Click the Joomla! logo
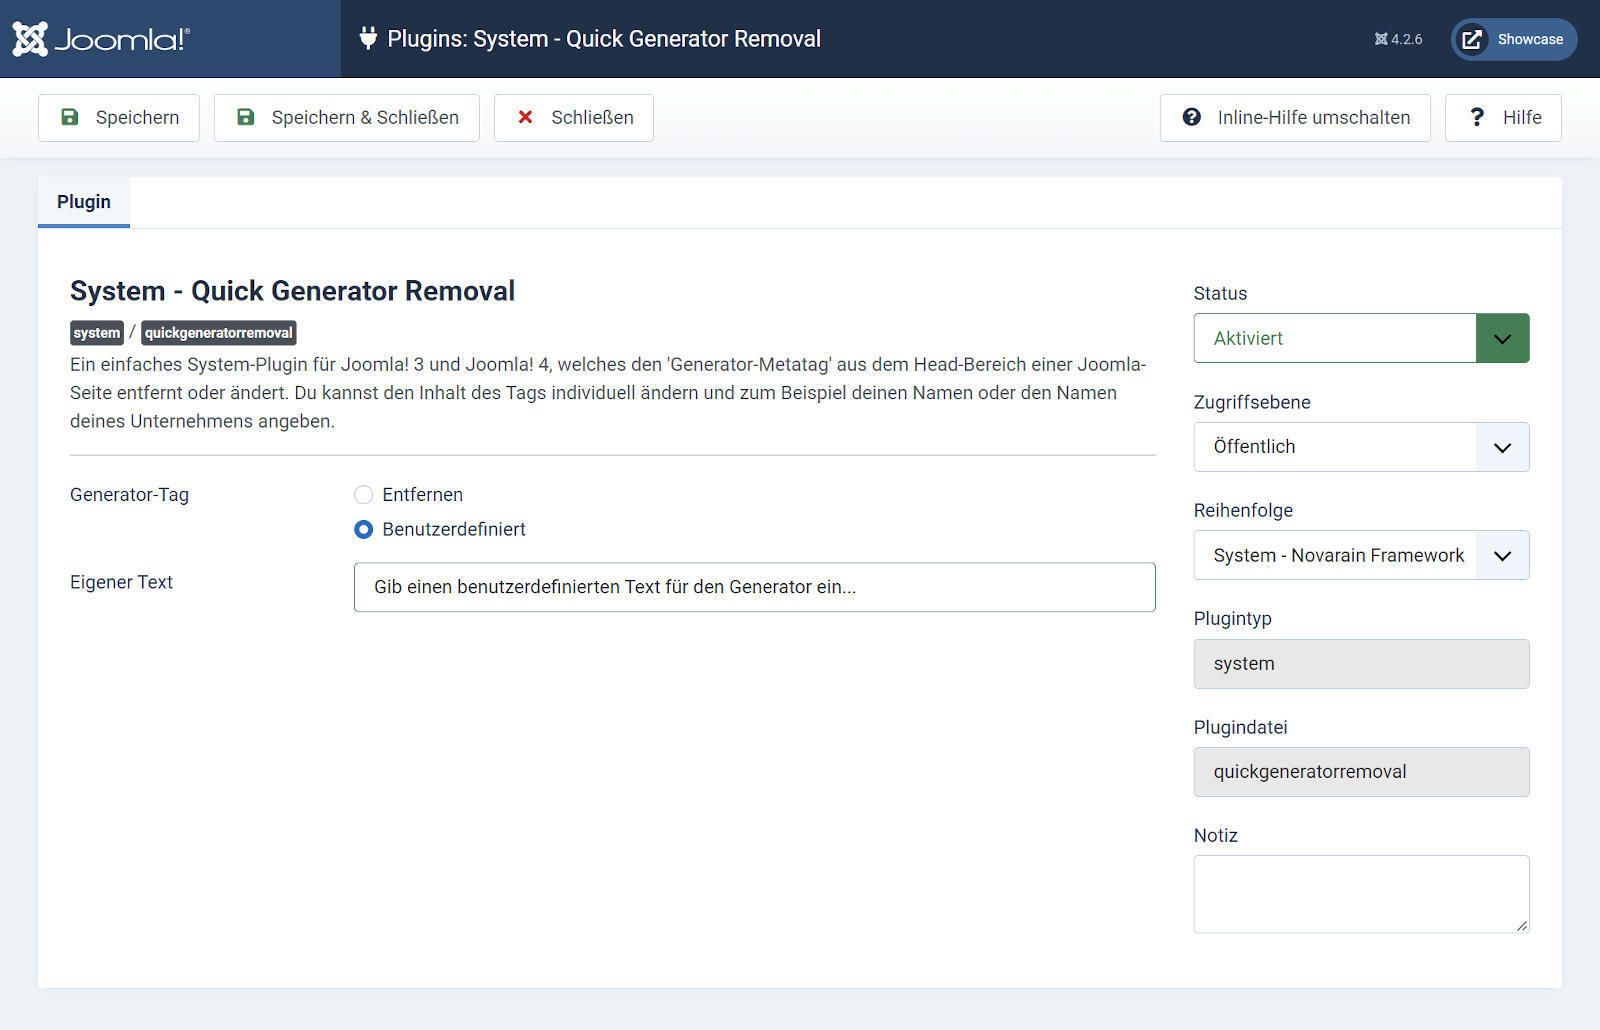Image resolution: width=1600 pixels, height=1030 pixels. [x=100, y=39]
